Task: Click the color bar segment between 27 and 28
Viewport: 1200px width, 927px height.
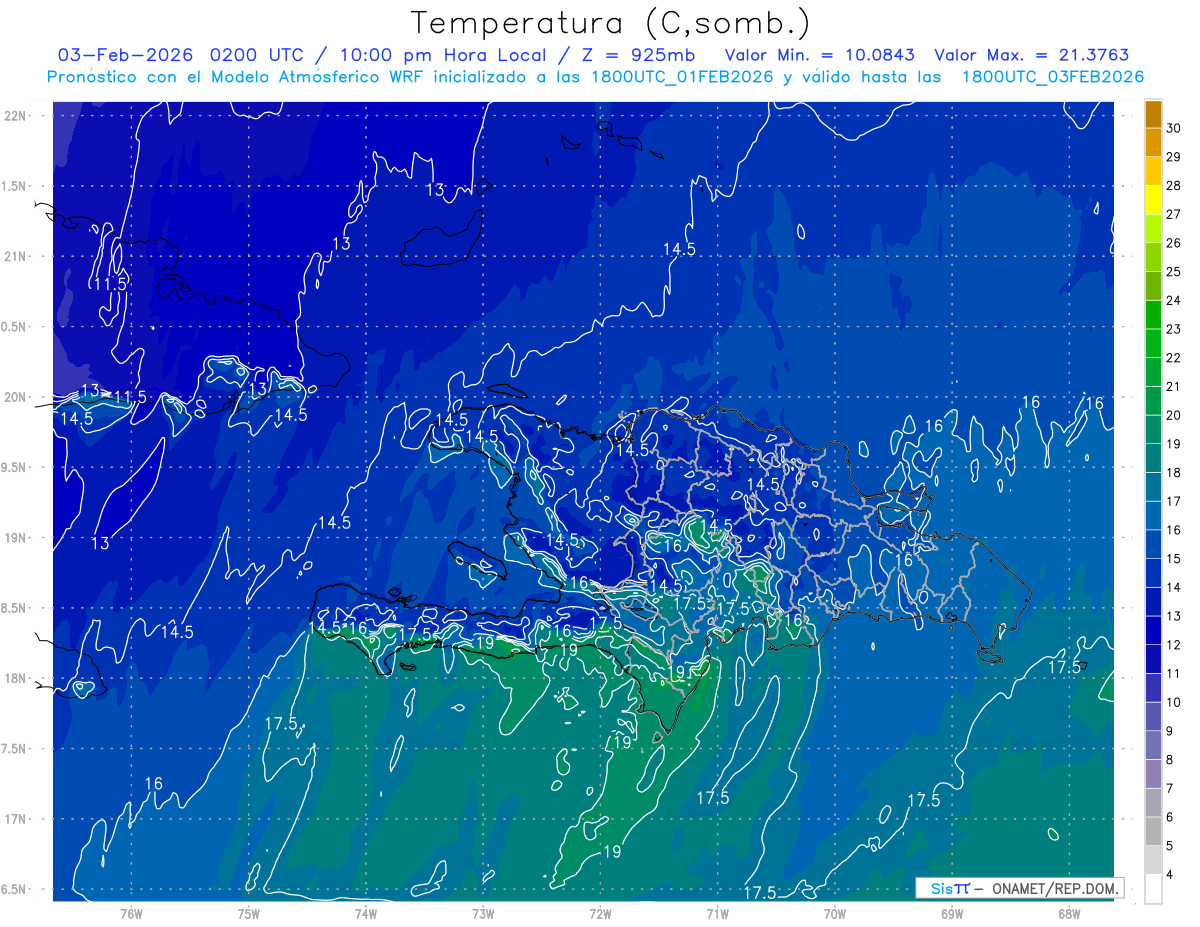Action: 1153,200
